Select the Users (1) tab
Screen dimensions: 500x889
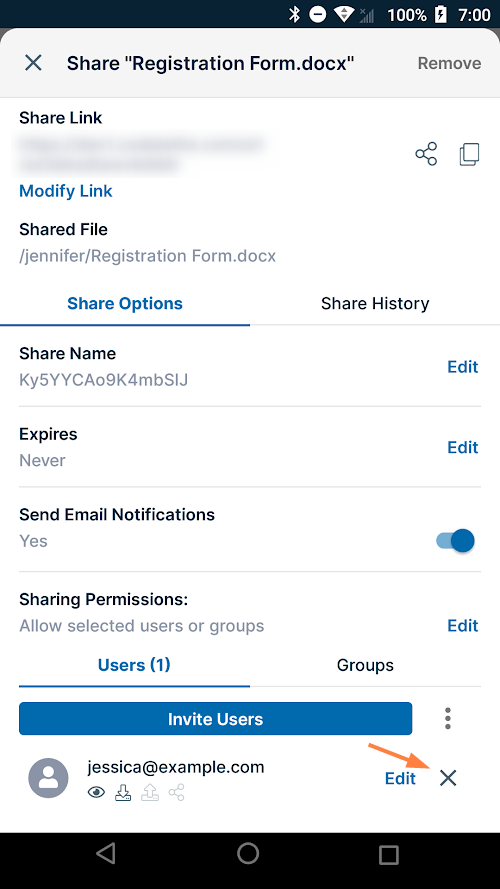click(134, 664)
